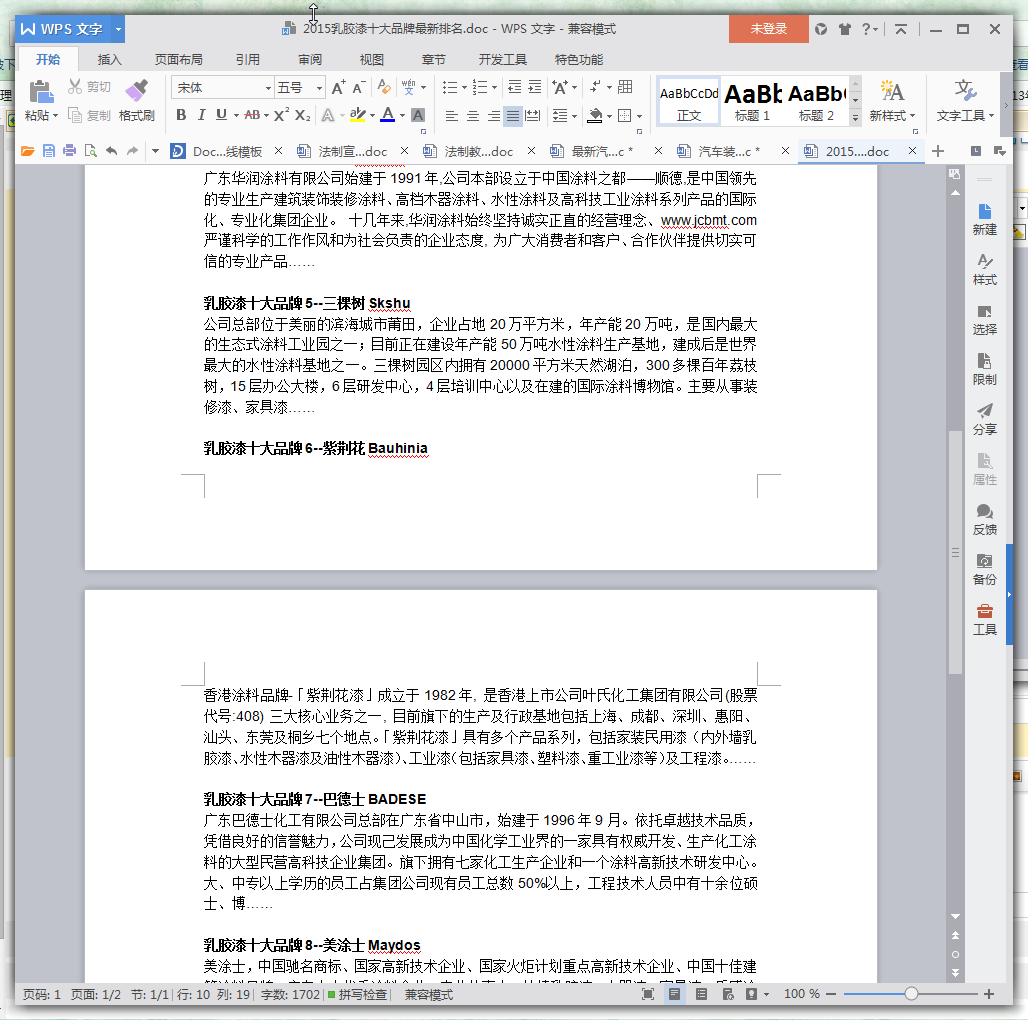Screen dimensions: 1028x1020
Task: Align text to the left
Action: 452,116
